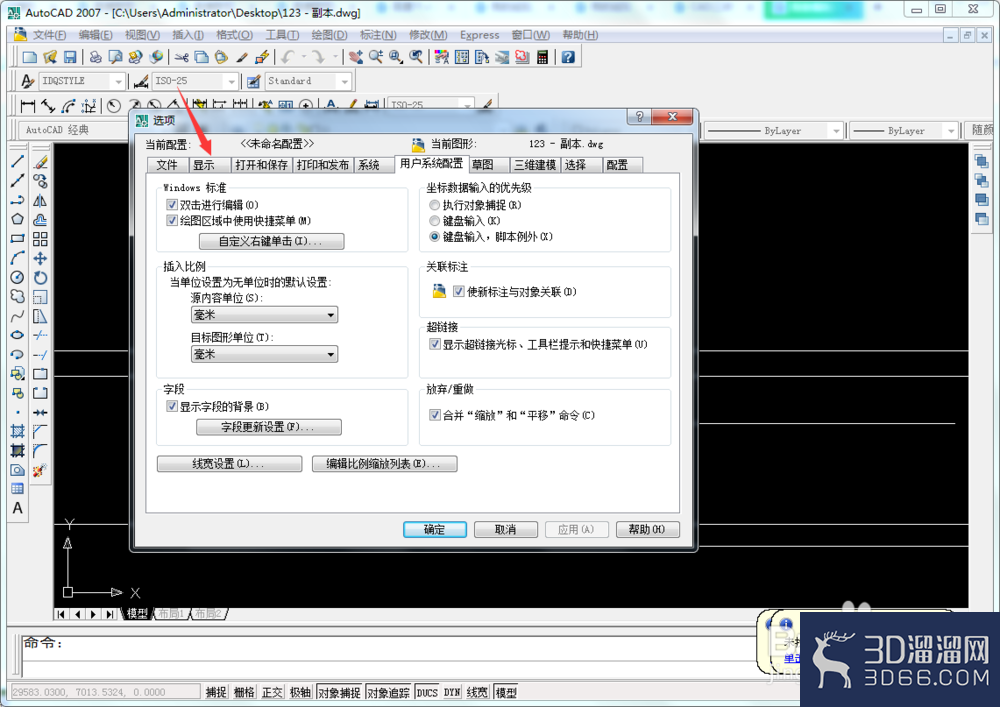Click the Cut scissors icon

(x=182, y=57)
